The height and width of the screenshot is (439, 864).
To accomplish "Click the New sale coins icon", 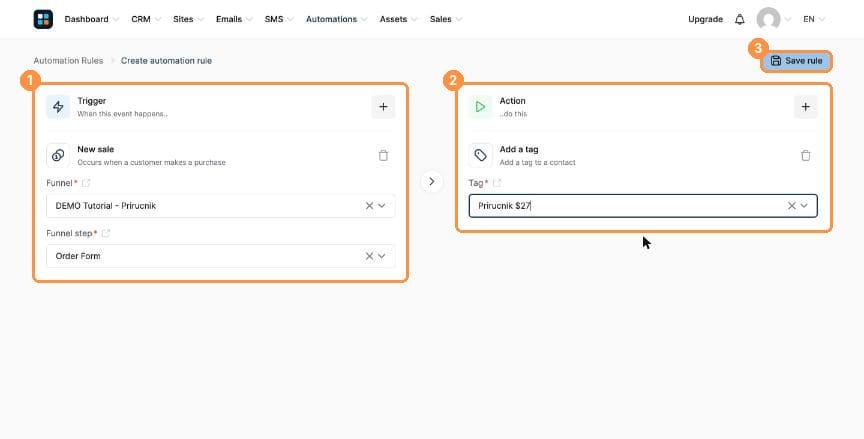I will tap(58, 155).
